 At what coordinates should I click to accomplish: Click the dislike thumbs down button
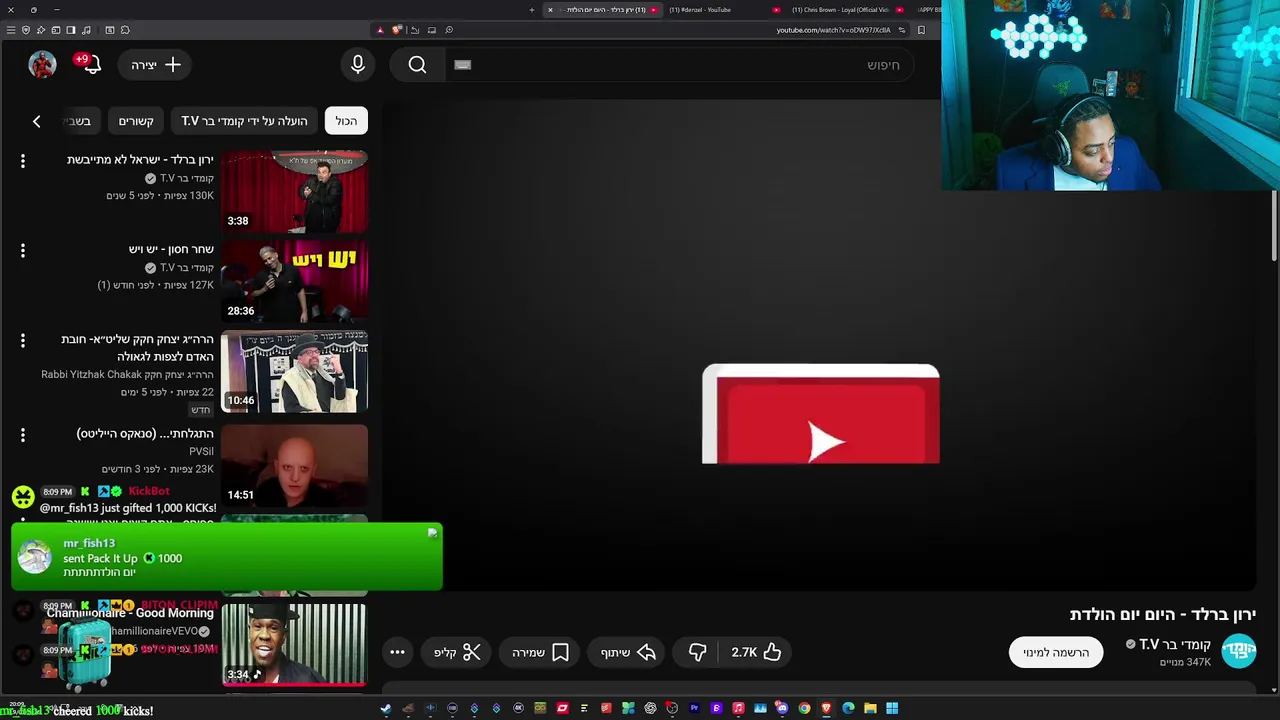point(697,653)
